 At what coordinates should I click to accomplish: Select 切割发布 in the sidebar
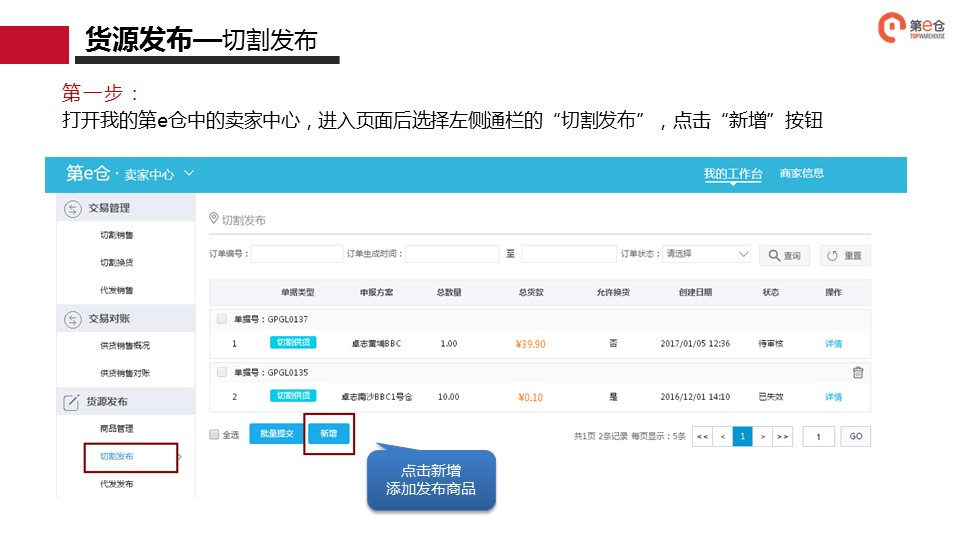coord(116,456)
